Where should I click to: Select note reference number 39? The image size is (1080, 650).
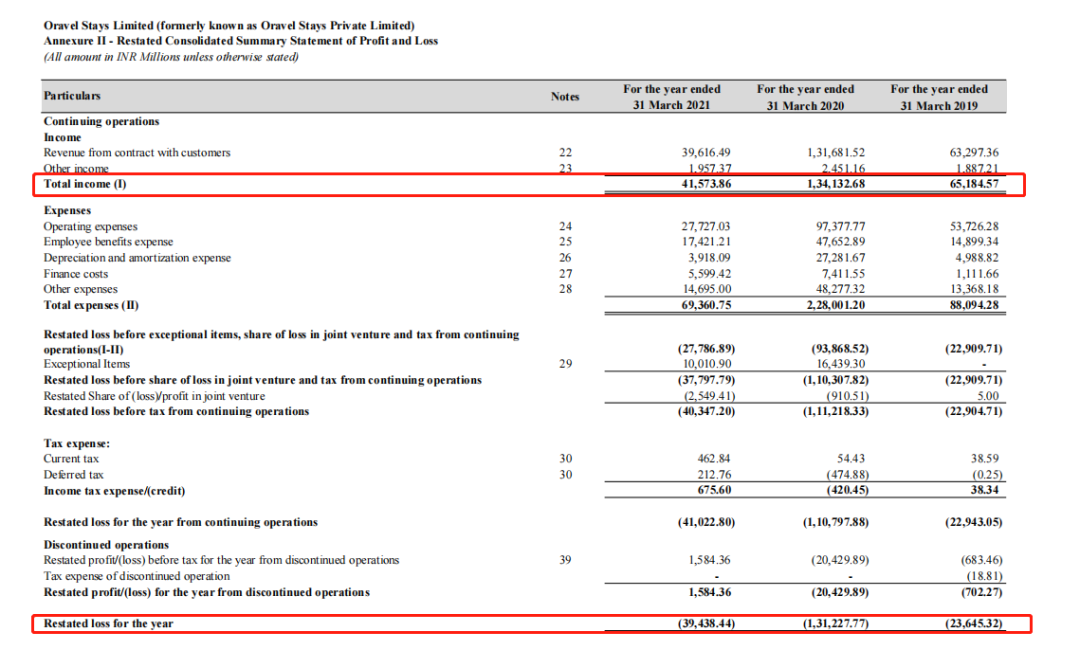(565, 560)
